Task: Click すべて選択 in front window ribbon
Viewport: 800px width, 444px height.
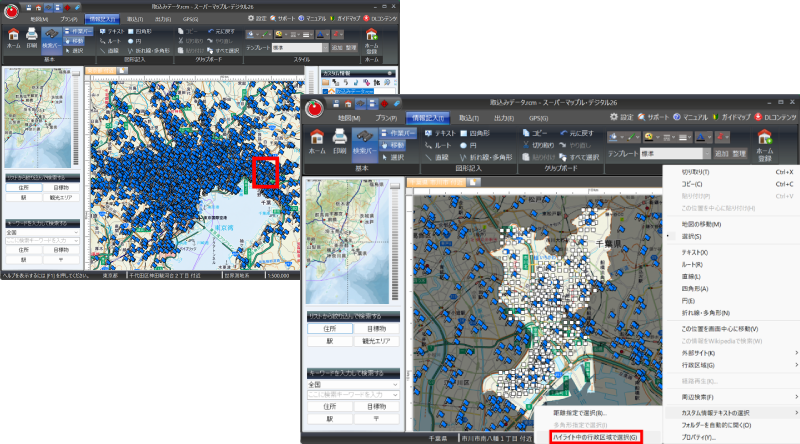Action: coord(579,158)
